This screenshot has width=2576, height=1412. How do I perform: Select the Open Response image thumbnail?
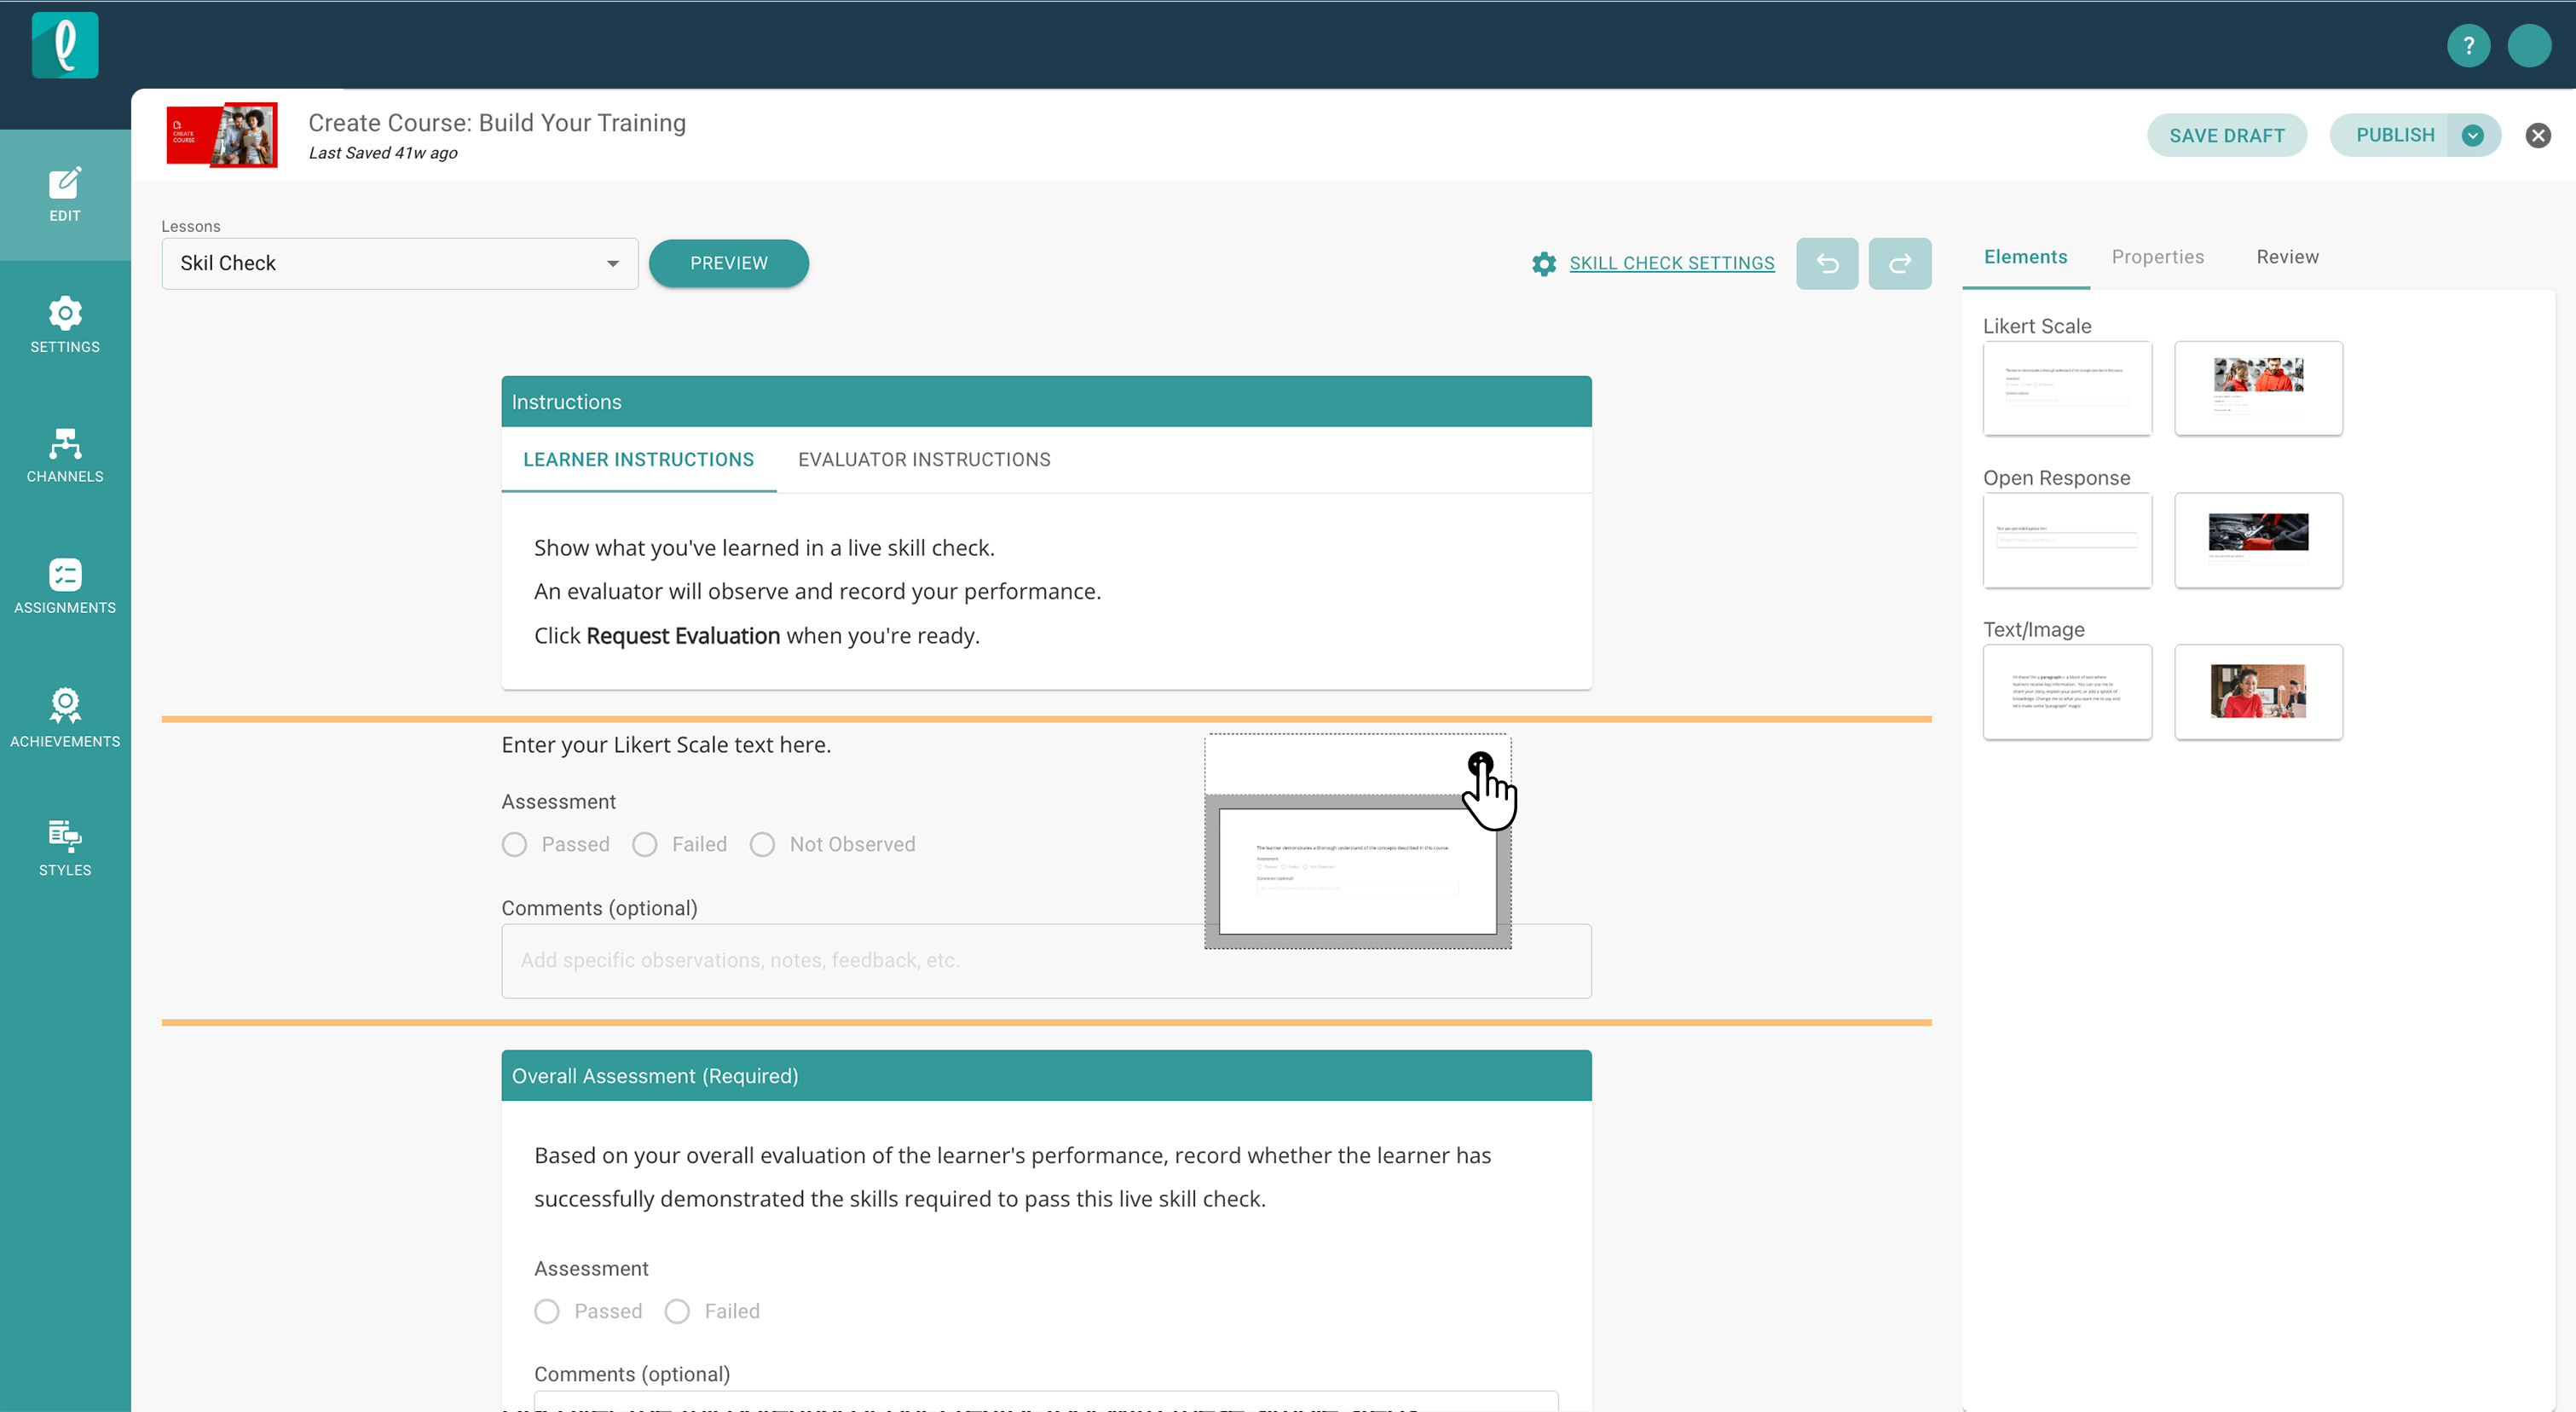coord(2258,540)
